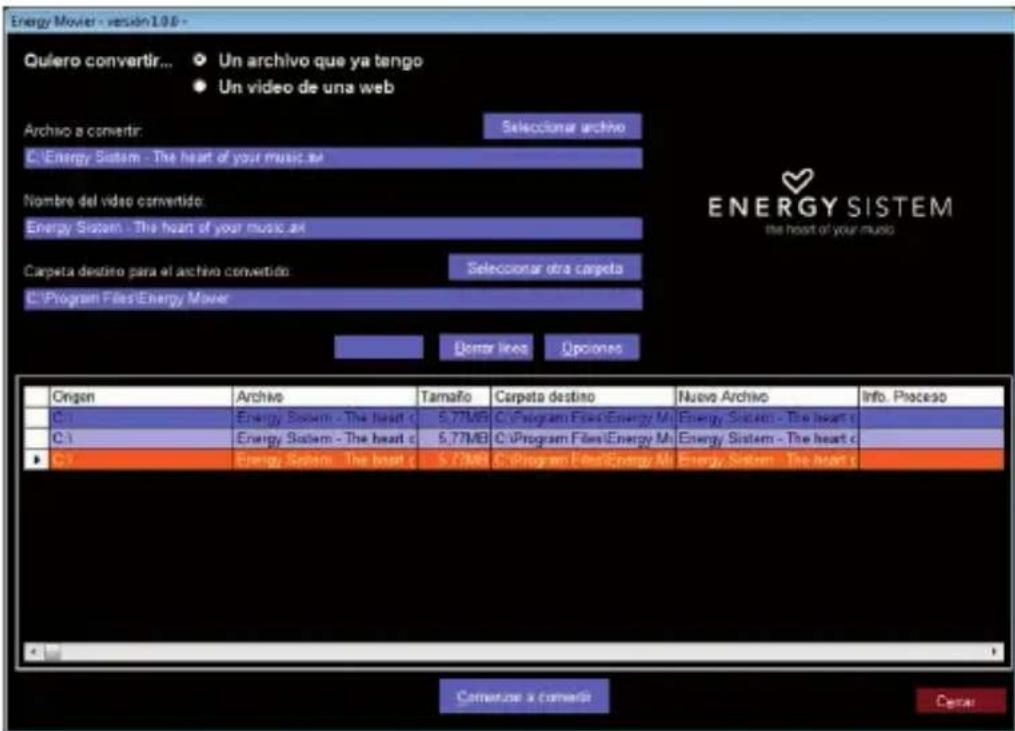Select the Carpeta destino cell in dark blue row
This screenshot has width=1015, height=731.
583,418
